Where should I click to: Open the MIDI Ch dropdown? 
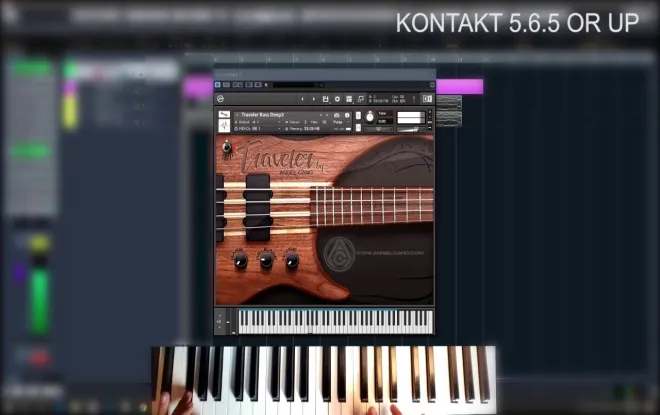(x=259, y=128)
